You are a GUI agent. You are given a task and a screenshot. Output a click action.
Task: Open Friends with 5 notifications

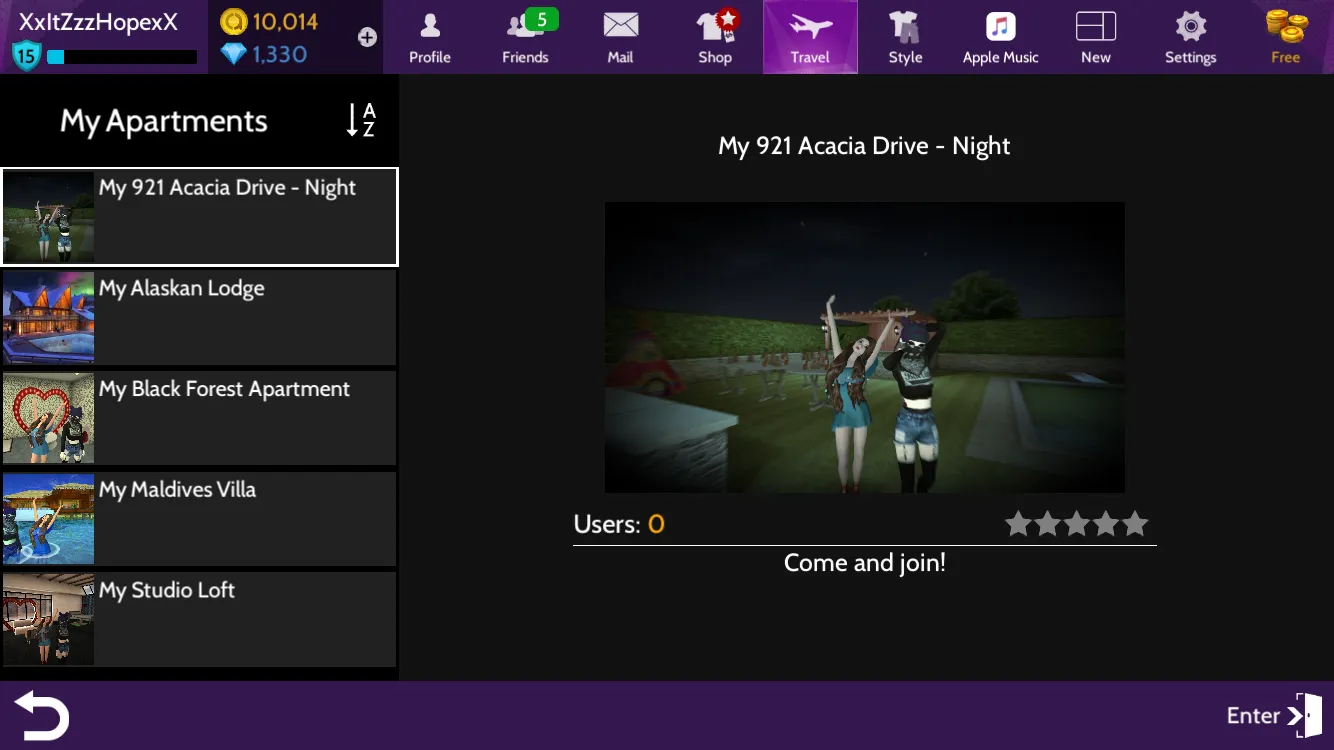tap(525, 37)
